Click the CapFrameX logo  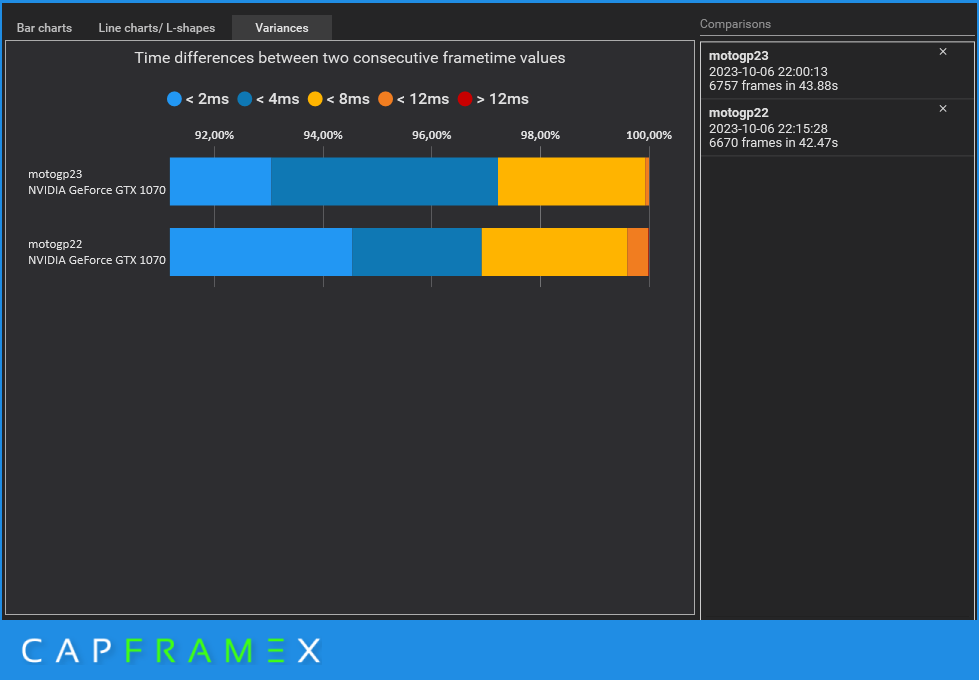(x=171, y=651)
